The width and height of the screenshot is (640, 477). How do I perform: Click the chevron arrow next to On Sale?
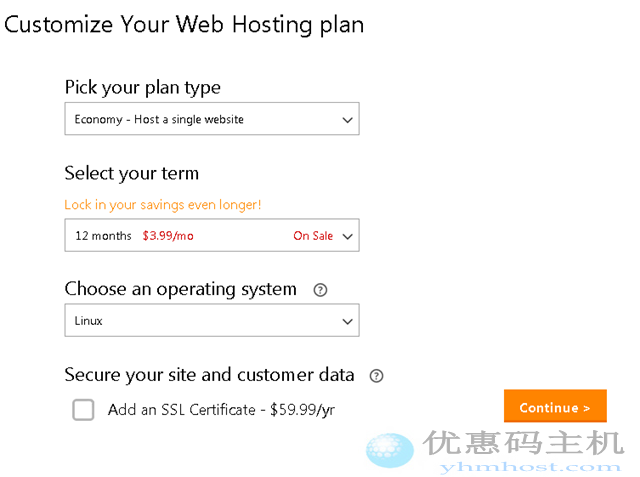point(347,236)
